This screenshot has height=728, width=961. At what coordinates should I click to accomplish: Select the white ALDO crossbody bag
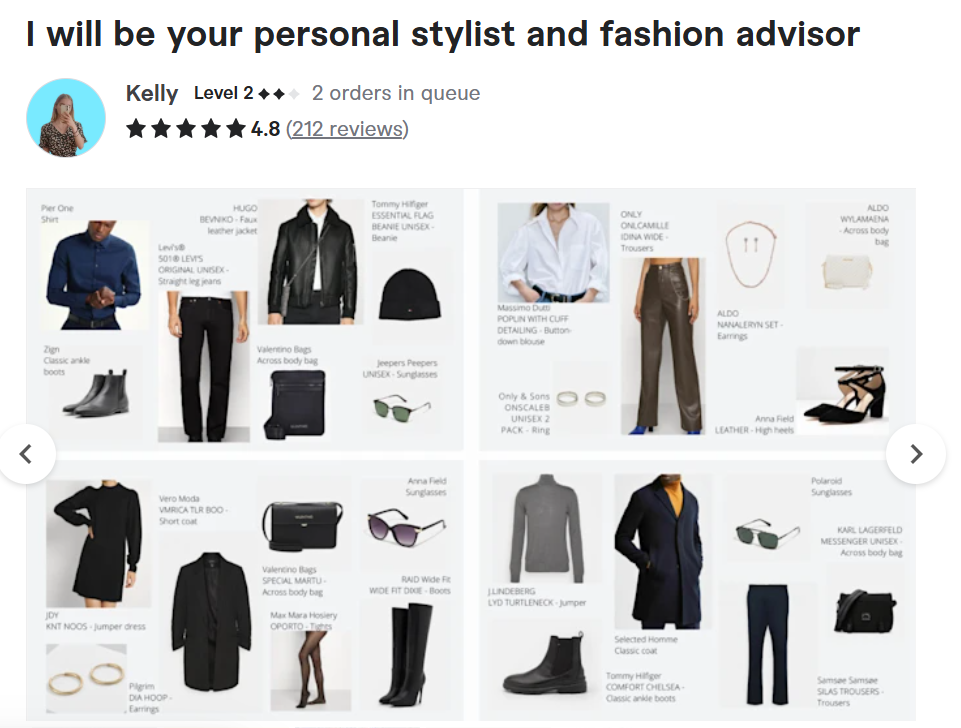click(848, 271)
